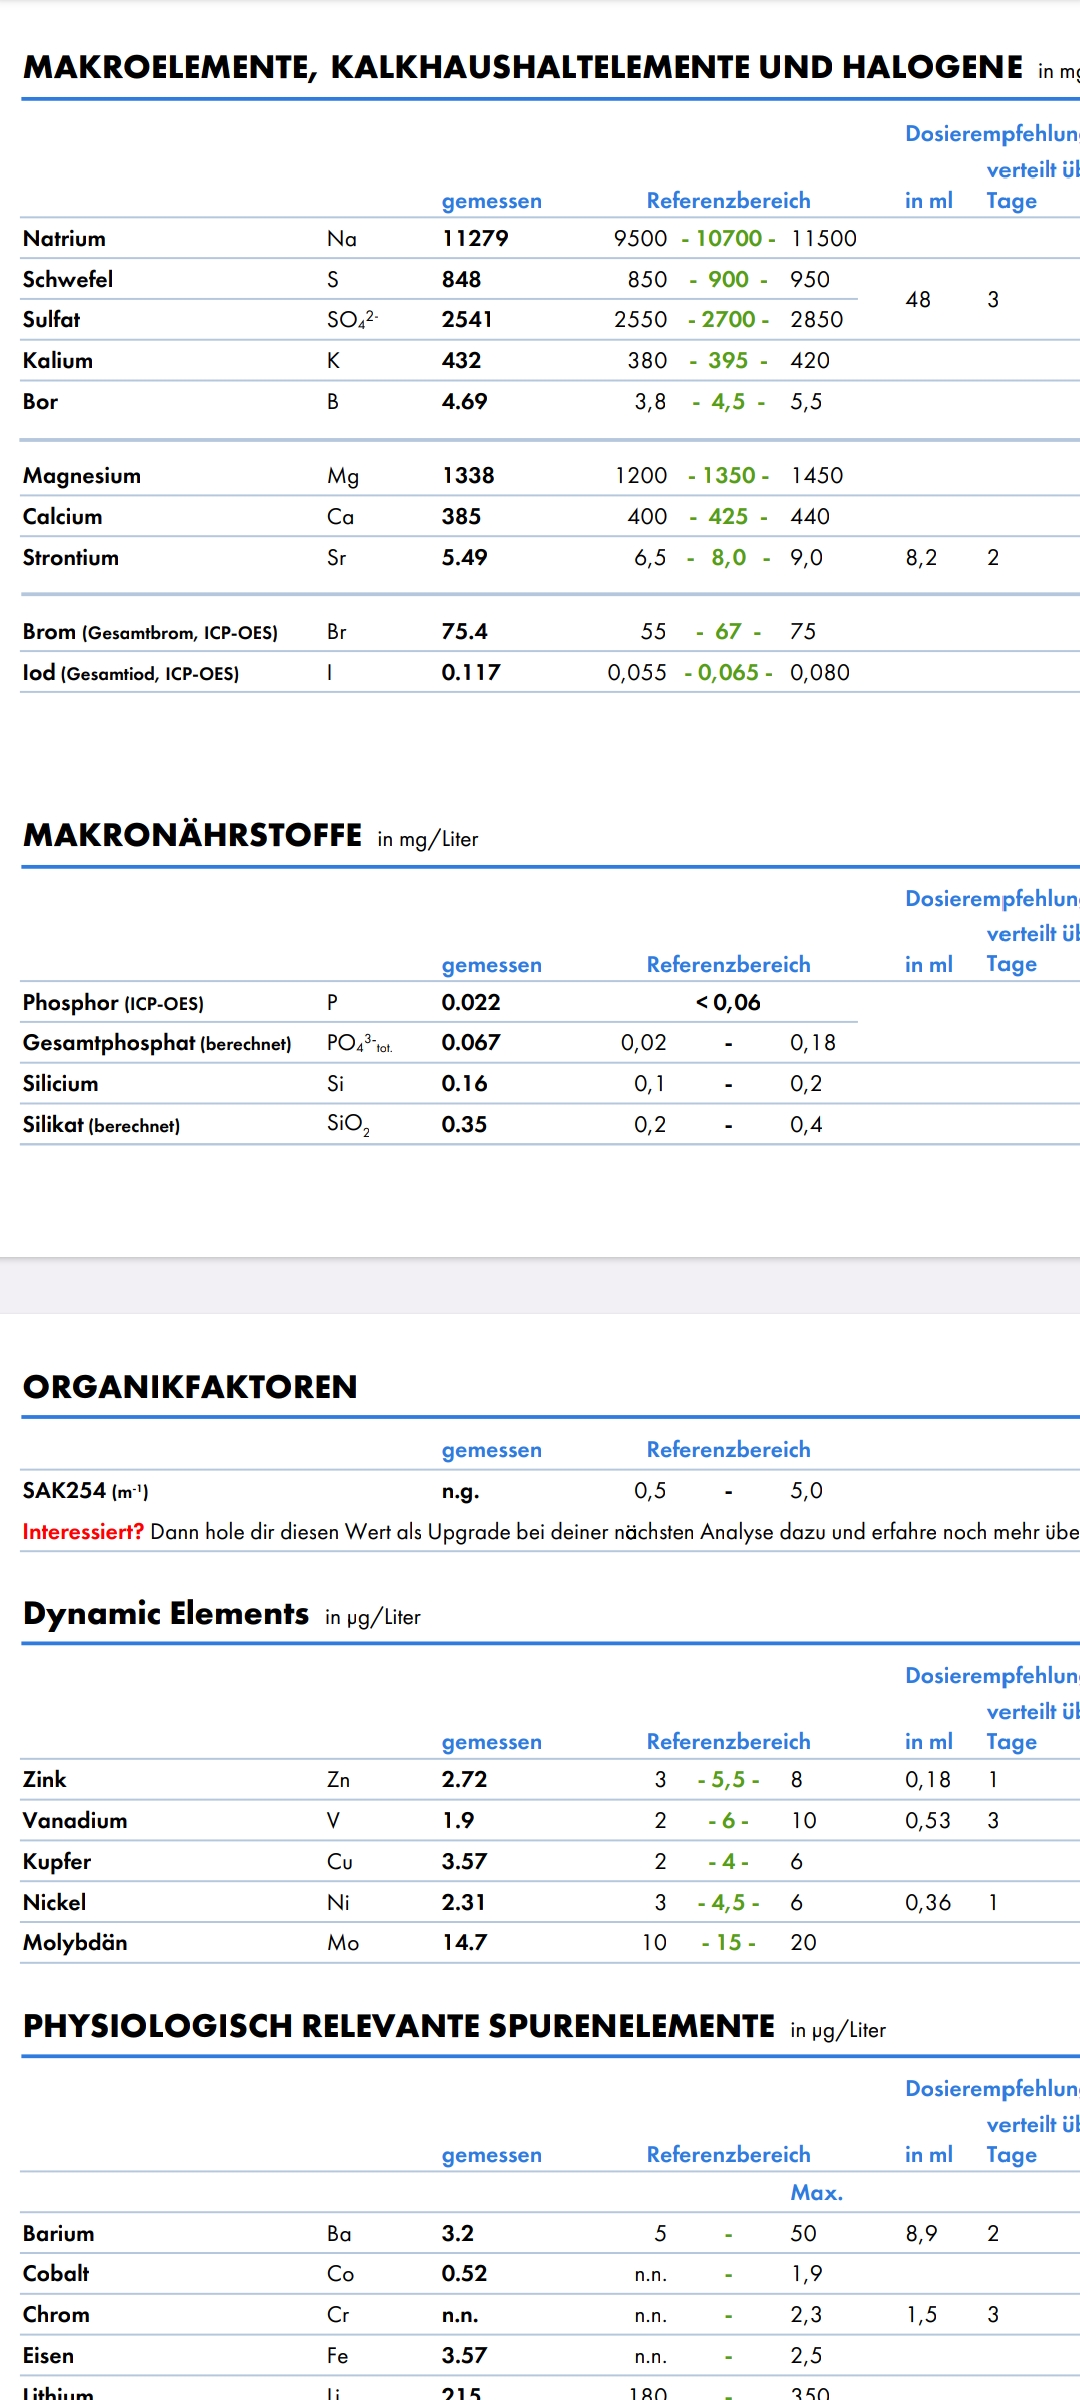Click the Phosphor reference value < 0,06
The image size is (1080, 2400).
tap(728, 1002)
